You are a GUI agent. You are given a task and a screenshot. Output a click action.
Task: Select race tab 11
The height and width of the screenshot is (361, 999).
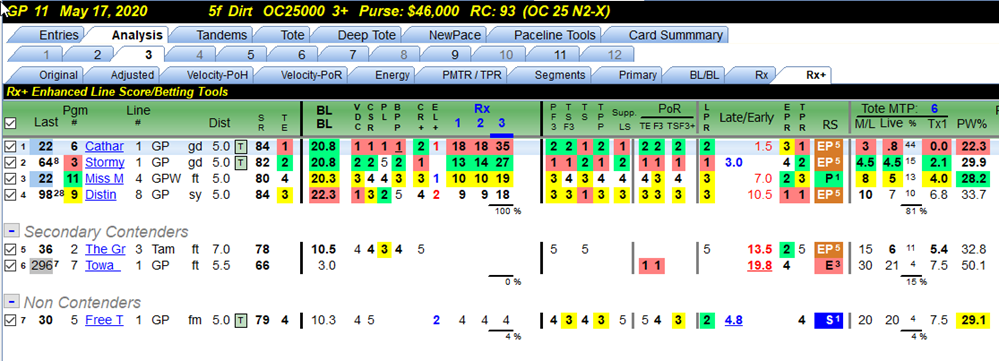click(559, 55)
